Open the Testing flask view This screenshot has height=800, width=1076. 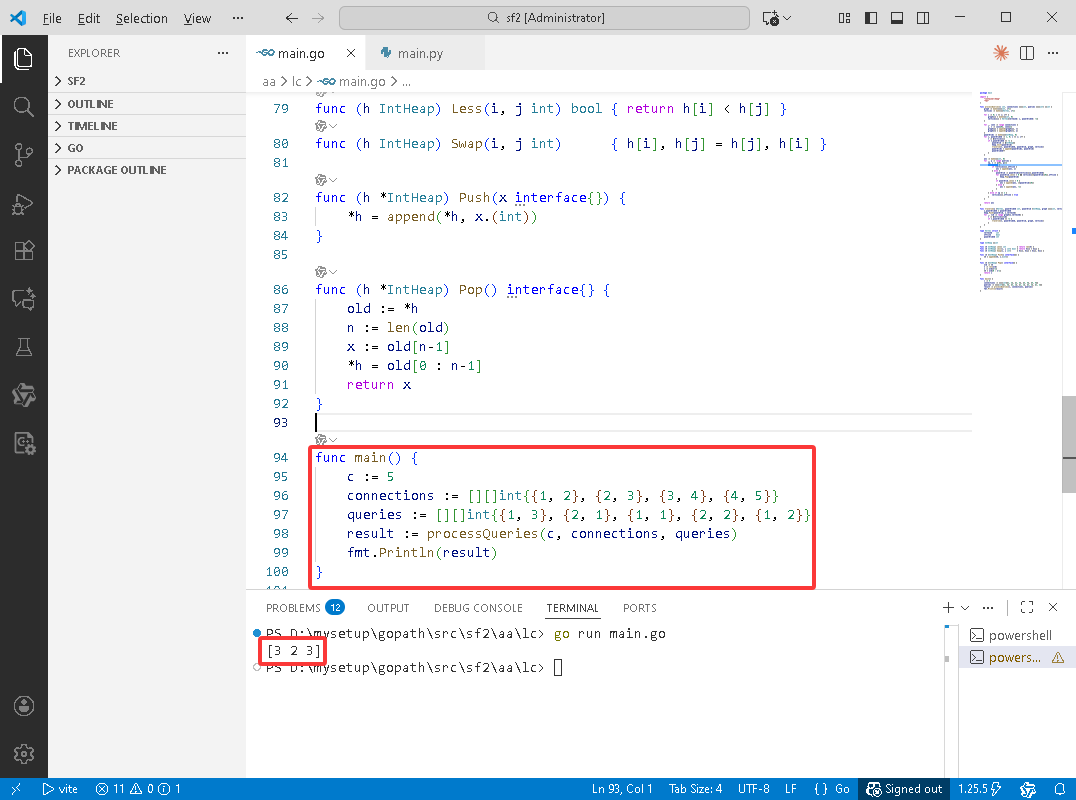click(23, 347)
